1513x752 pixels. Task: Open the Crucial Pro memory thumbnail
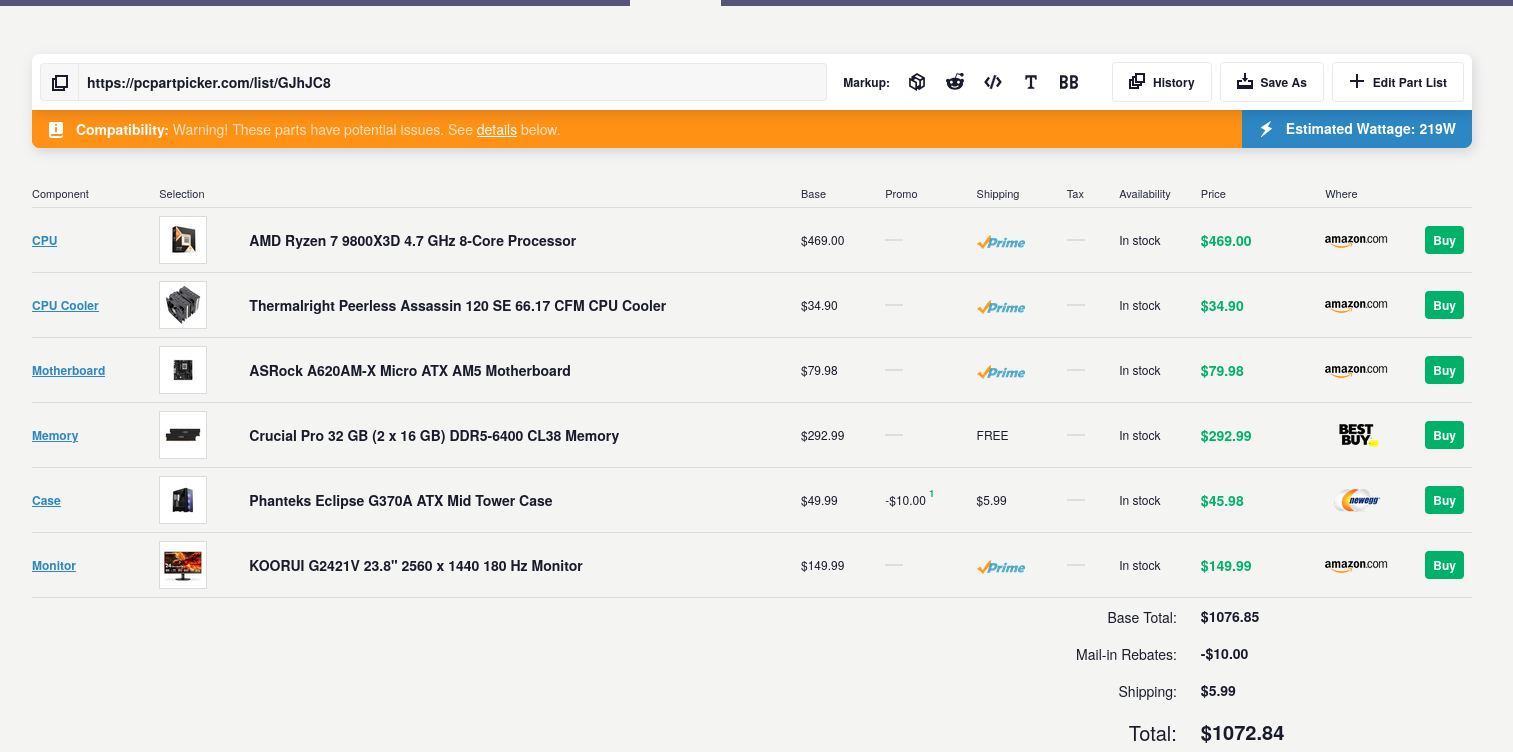[x=183, y=435]
